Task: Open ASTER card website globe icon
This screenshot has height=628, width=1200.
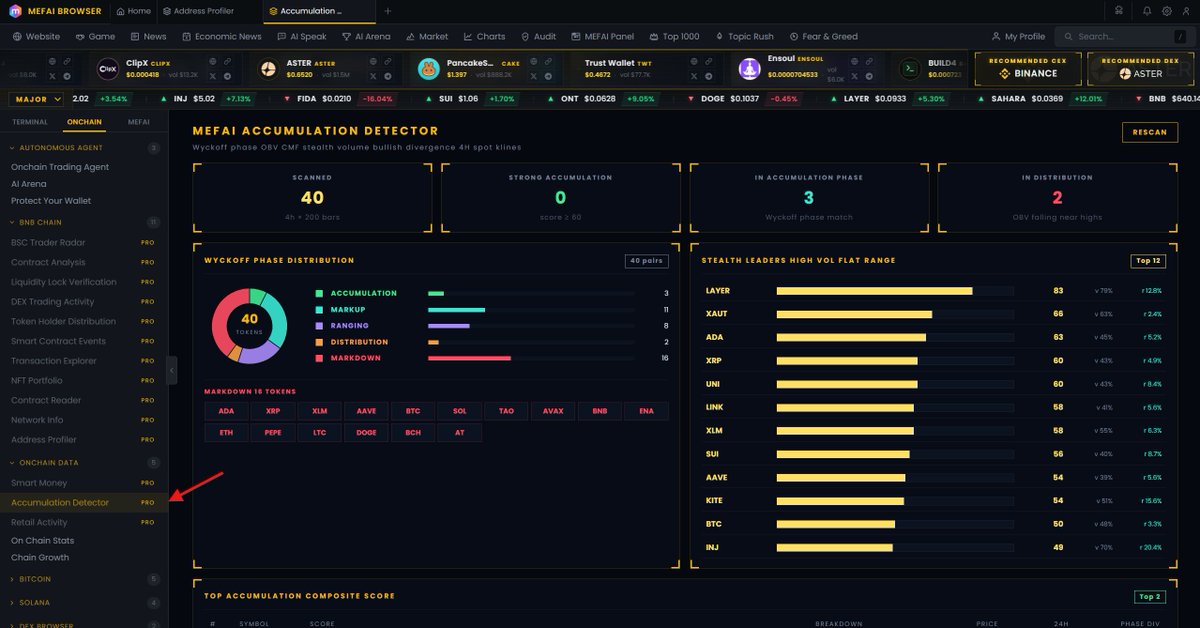Action: pyautogui.click(x=373, y=61)
